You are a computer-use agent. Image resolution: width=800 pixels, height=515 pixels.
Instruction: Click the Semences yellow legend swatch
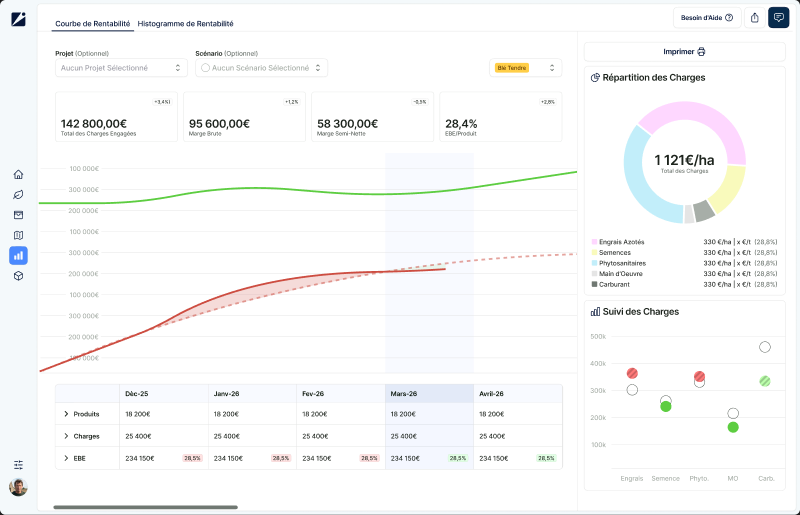click(594, 253)
